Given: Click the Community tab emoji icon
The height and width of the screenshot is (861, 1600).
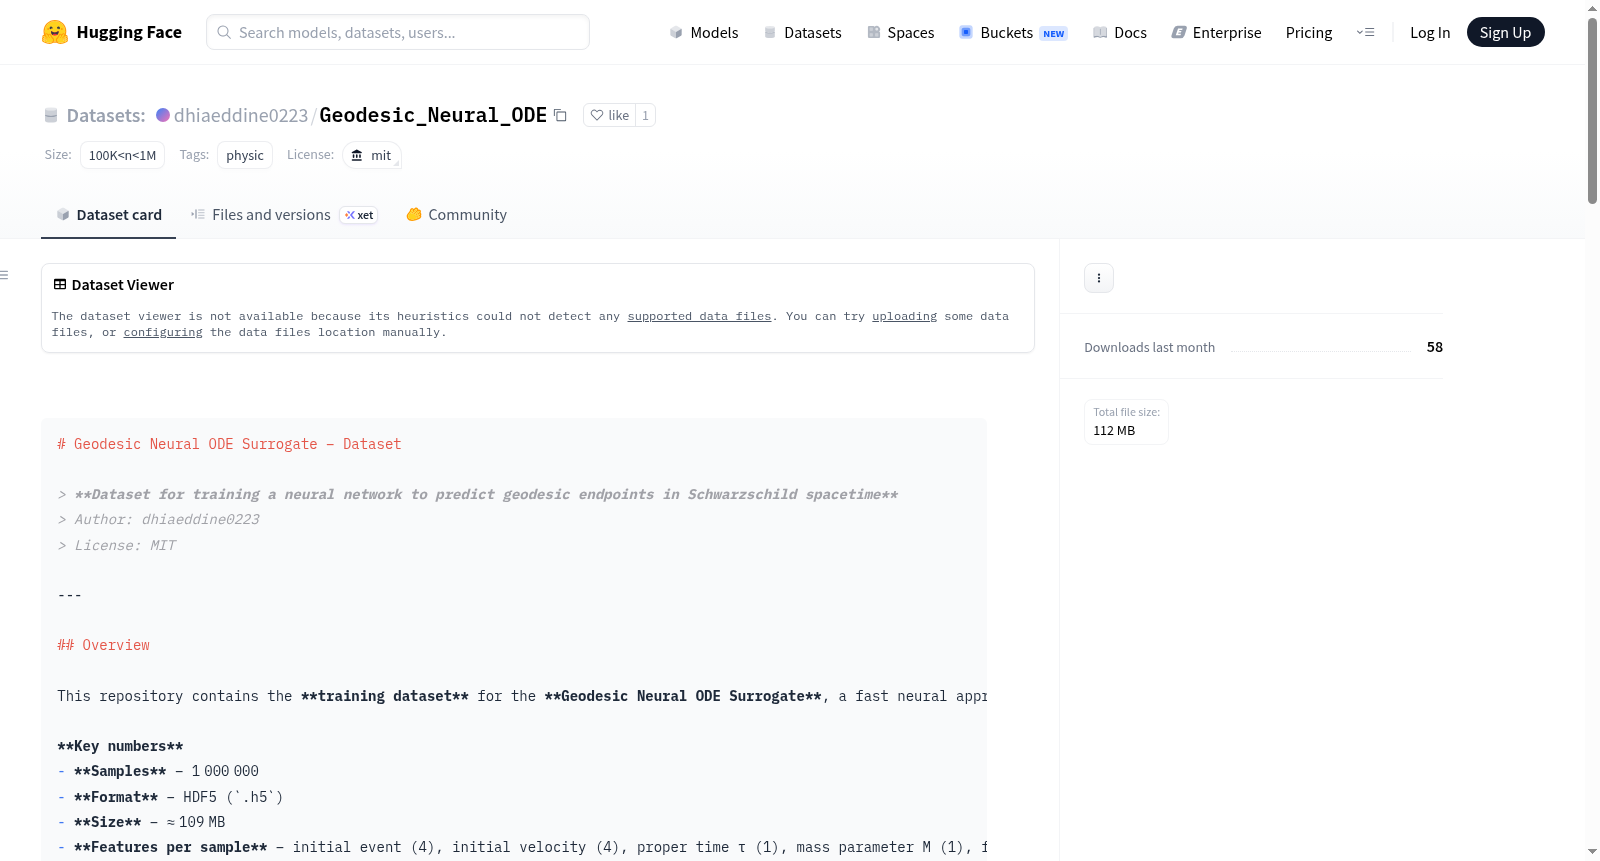Looking at the screenshot, I should point(414,214).
